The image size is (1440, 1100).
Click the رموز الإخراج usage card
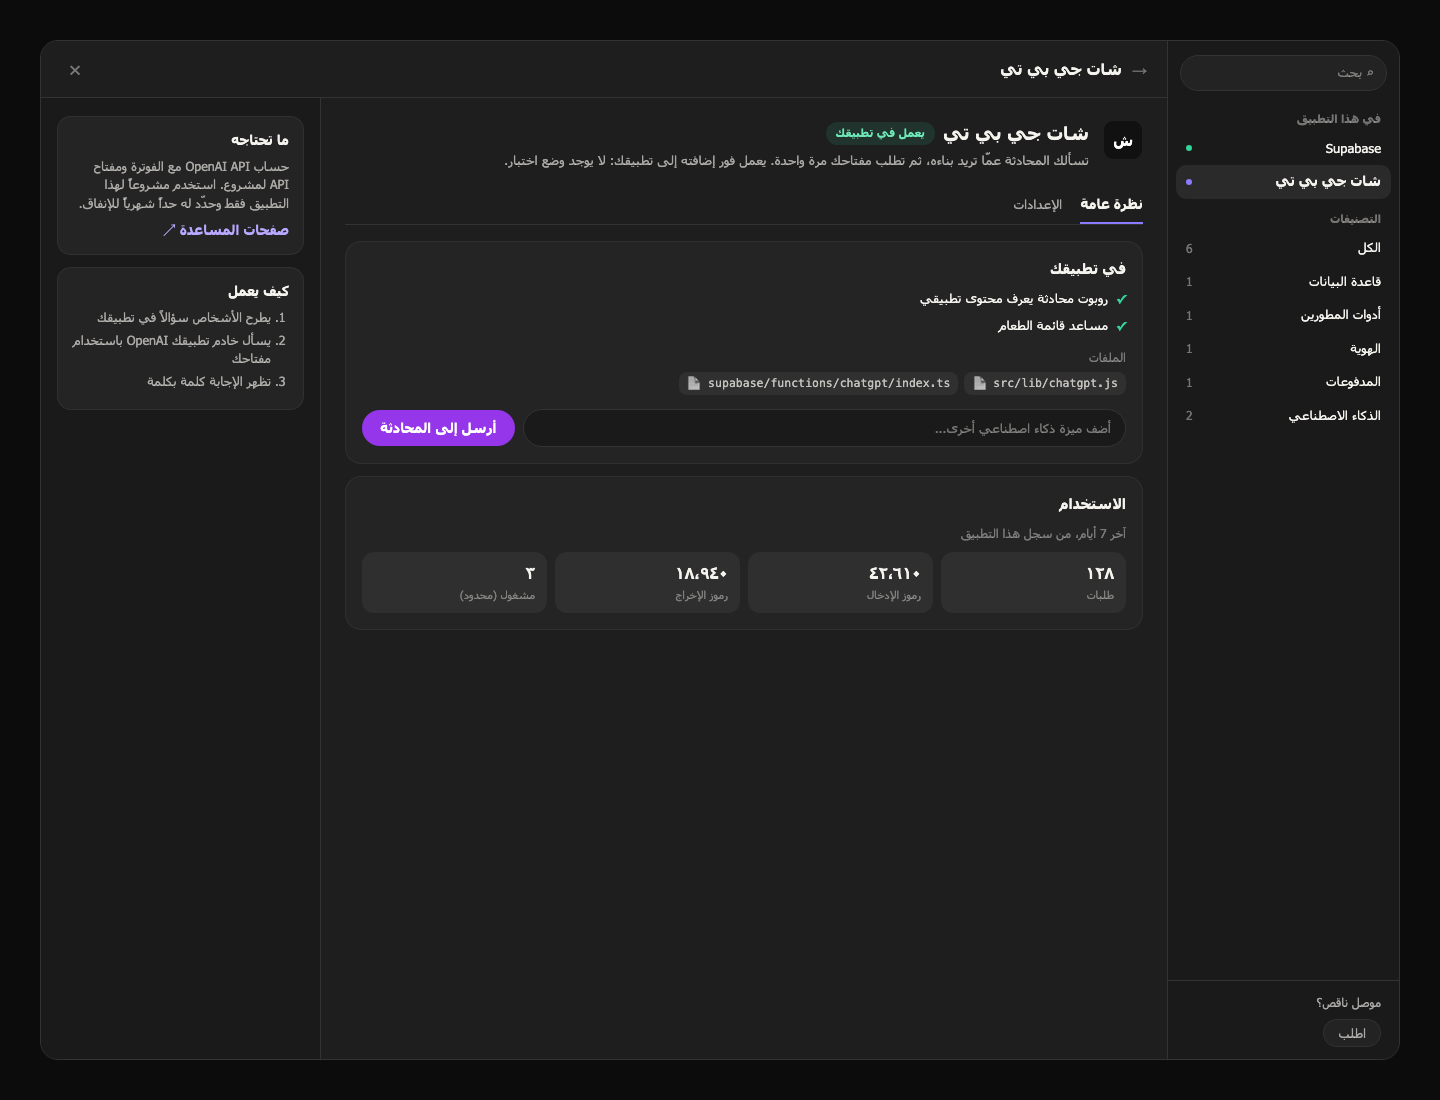click(647, 582)
